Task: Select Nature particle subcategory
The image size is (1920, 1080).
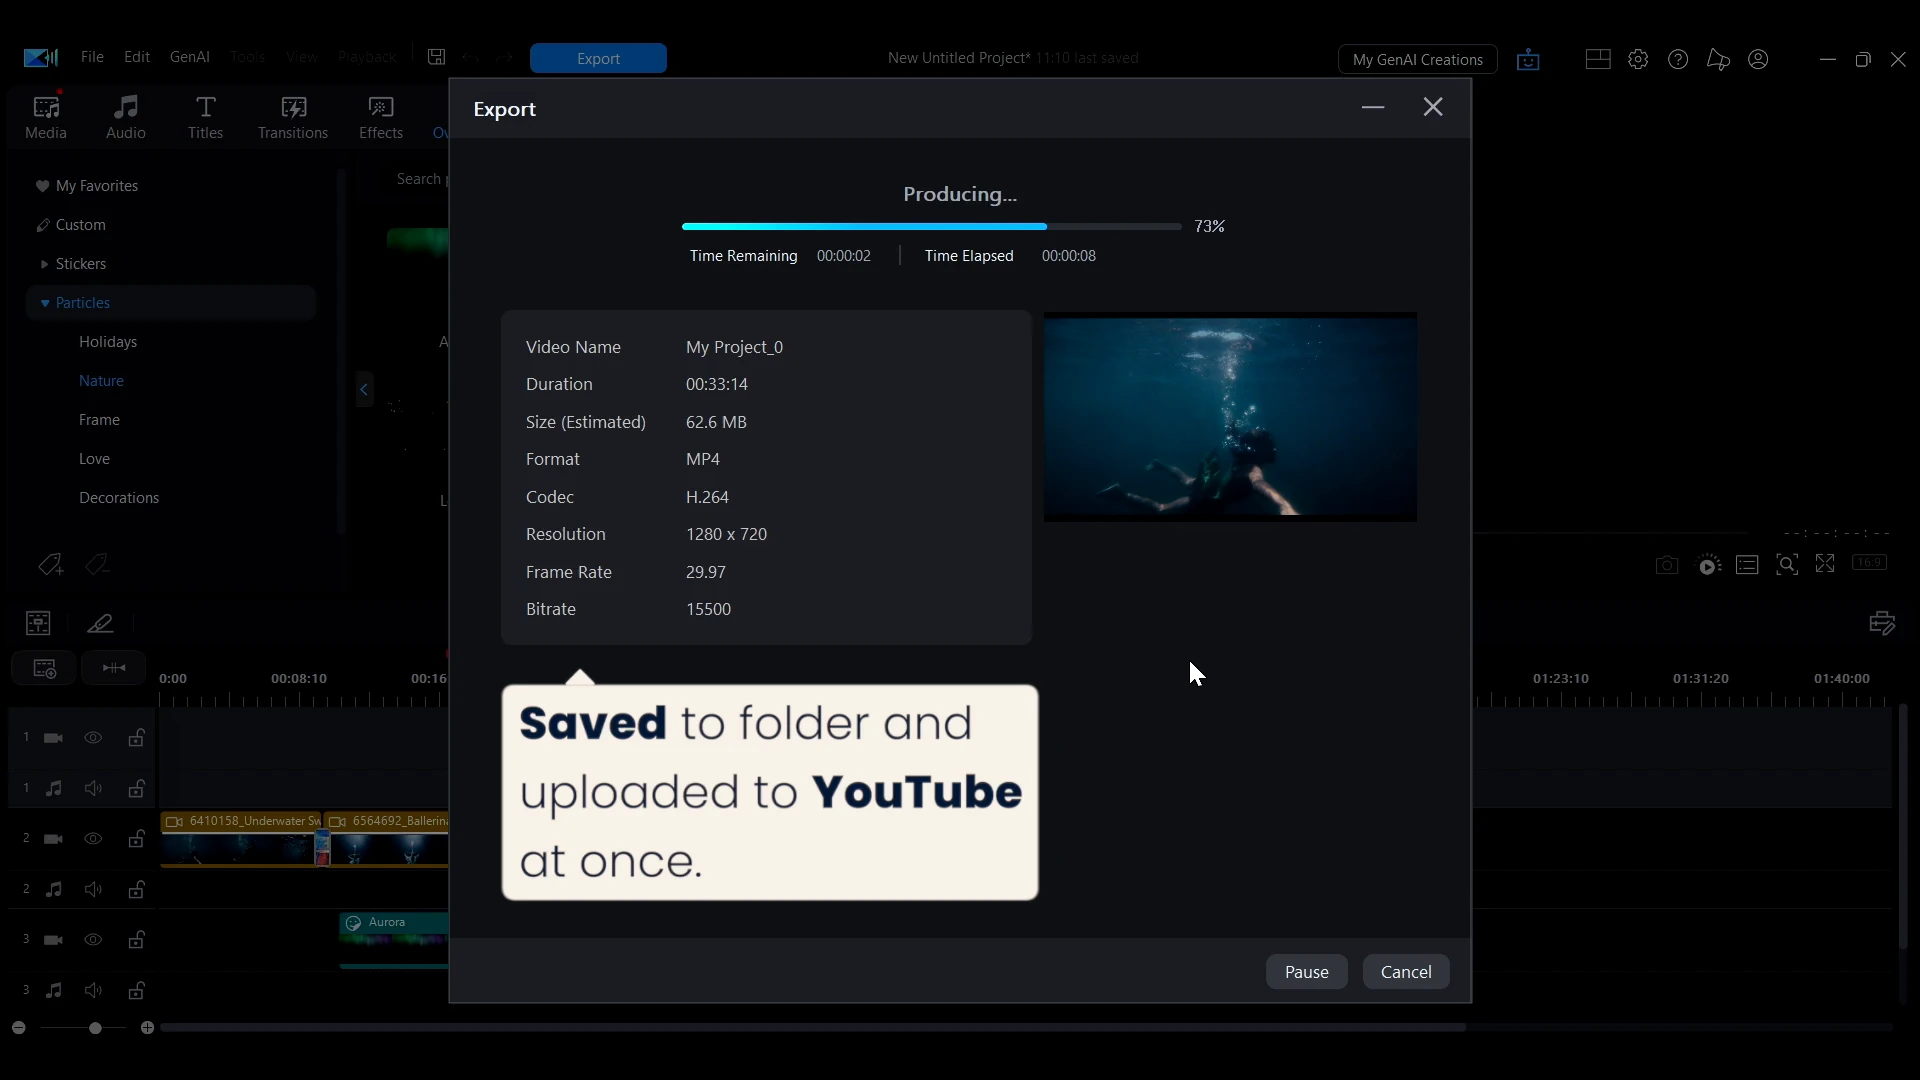Action: (x=101, y=381)
